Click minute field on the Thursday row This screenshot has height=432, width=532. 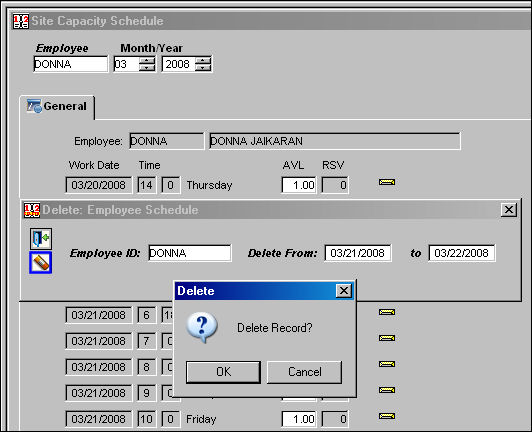(x=171, y=185)
